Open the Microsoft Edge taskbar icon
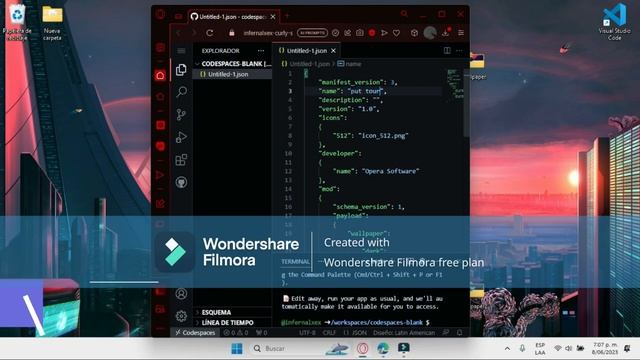Screen dimensions: 640x360 [x=383, y=349]
